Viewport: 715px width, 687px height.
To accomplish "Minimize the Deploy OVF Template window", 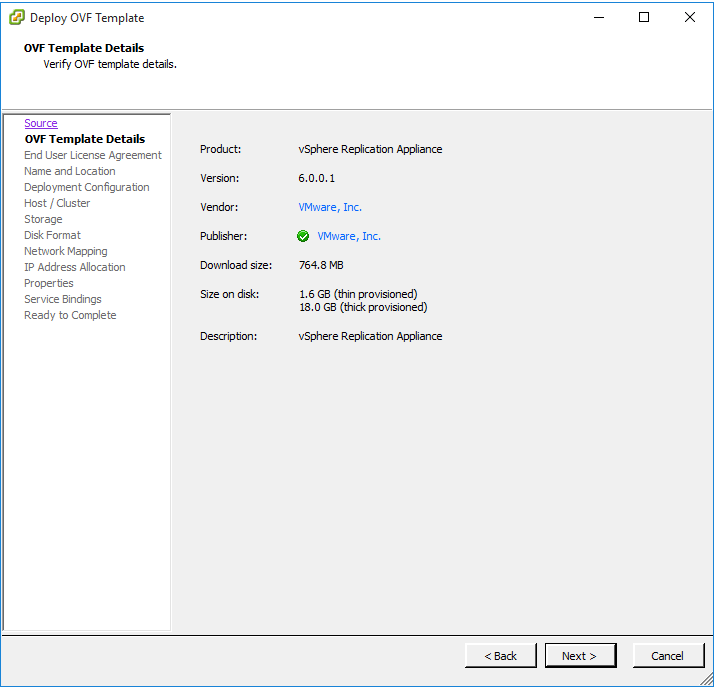I will pyautogui.click(x=599, y=18).
